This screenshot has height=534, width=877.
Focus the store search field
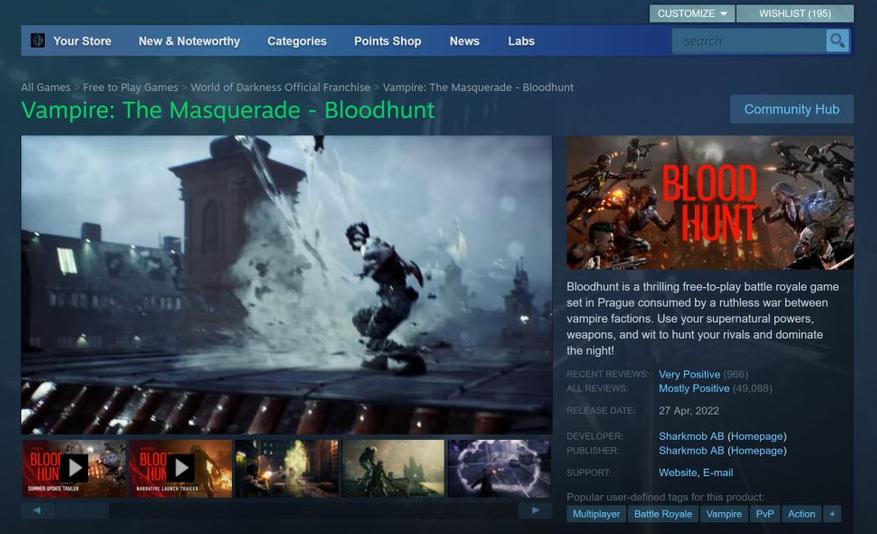coord(749,41)
